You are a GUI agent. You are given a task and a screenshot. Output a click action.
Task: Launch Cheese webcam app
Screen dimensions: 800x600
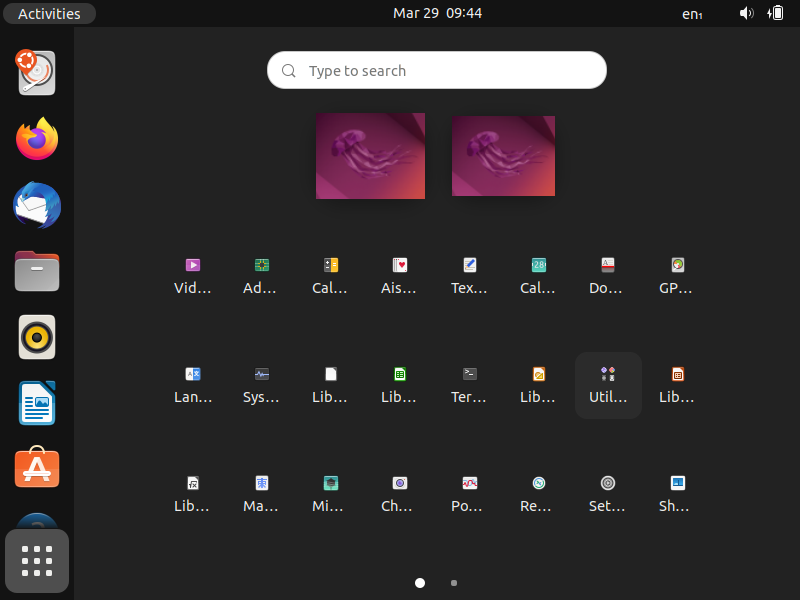coord(399,494)
